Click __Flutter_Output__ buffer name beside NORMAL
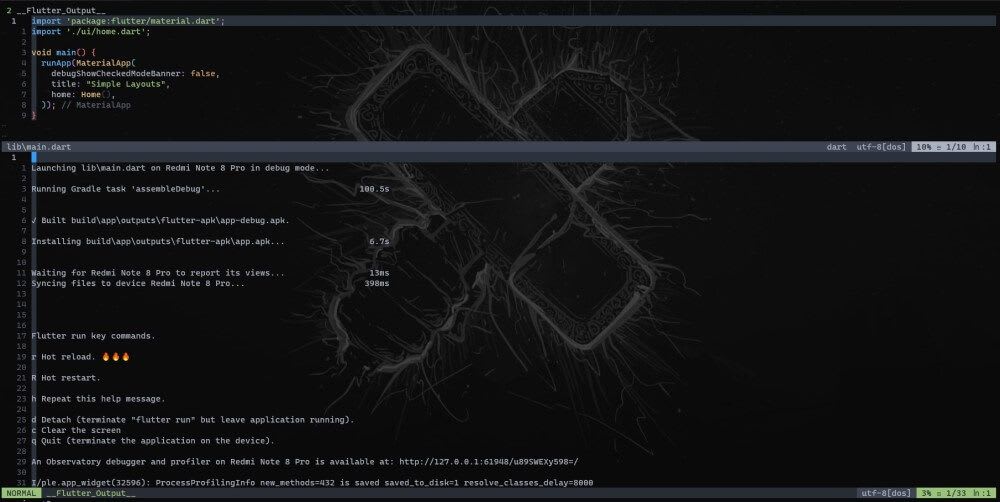The width and height of the screenshot is (1000, 502). [91, 493]
